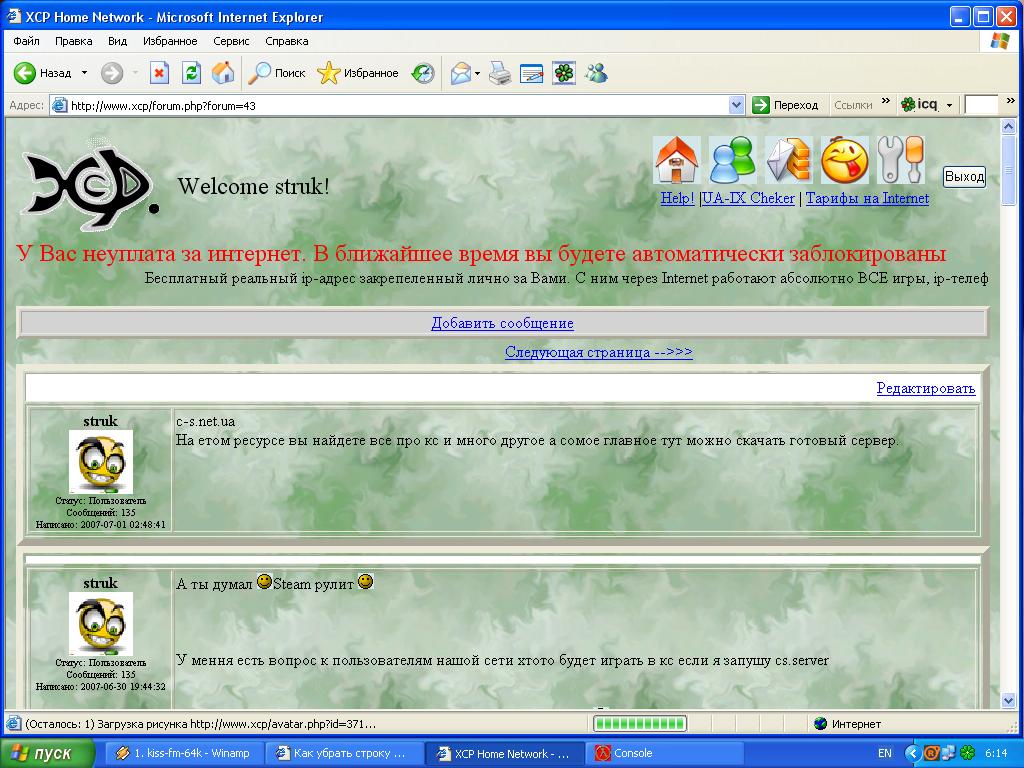Switch to Как убрать строку taskbar window
The height and width of the screenshot is (768, 1024).
[342, 753]
